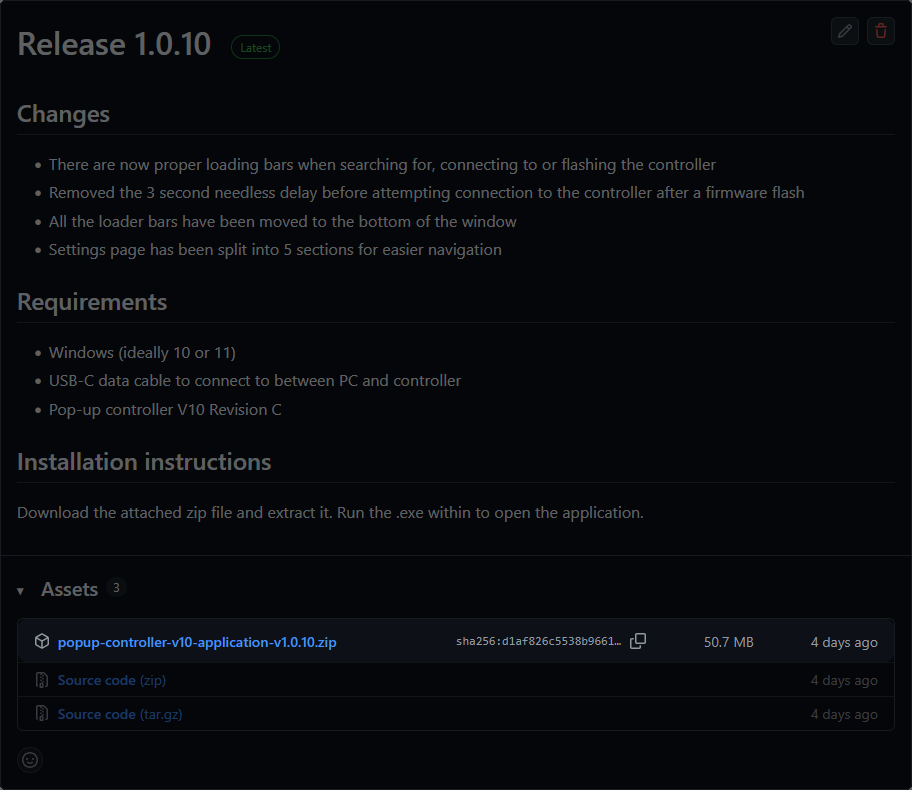Click the Changes section heading
This screenshot has width=912, height=790.
coord(63,114)
